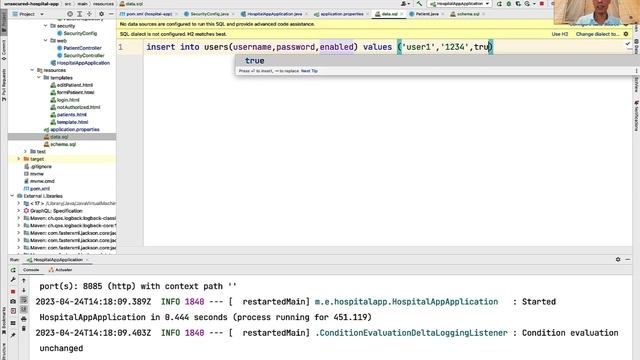
Task: Open Console tab in Run panel
Action: pos(31,270)
